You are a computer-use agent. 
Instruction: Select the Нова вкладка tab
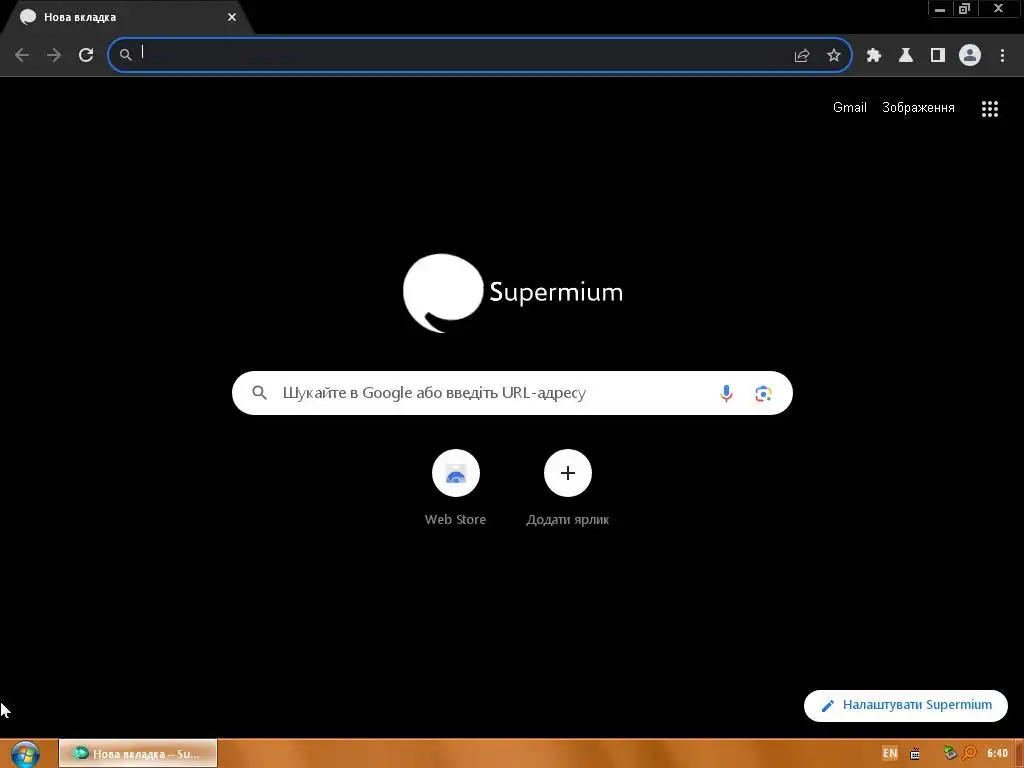(127, 17)
